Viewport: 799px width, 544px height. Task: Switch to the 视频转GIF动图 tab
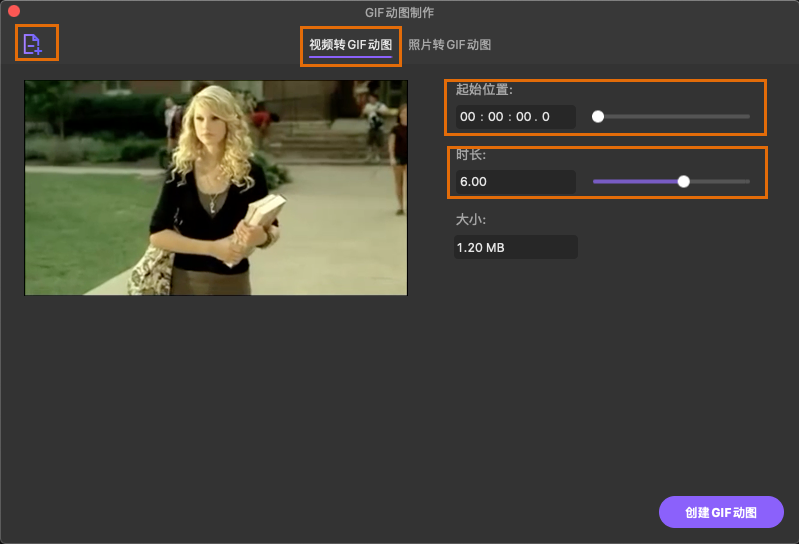pyautogui.click(x=350, y=45)
